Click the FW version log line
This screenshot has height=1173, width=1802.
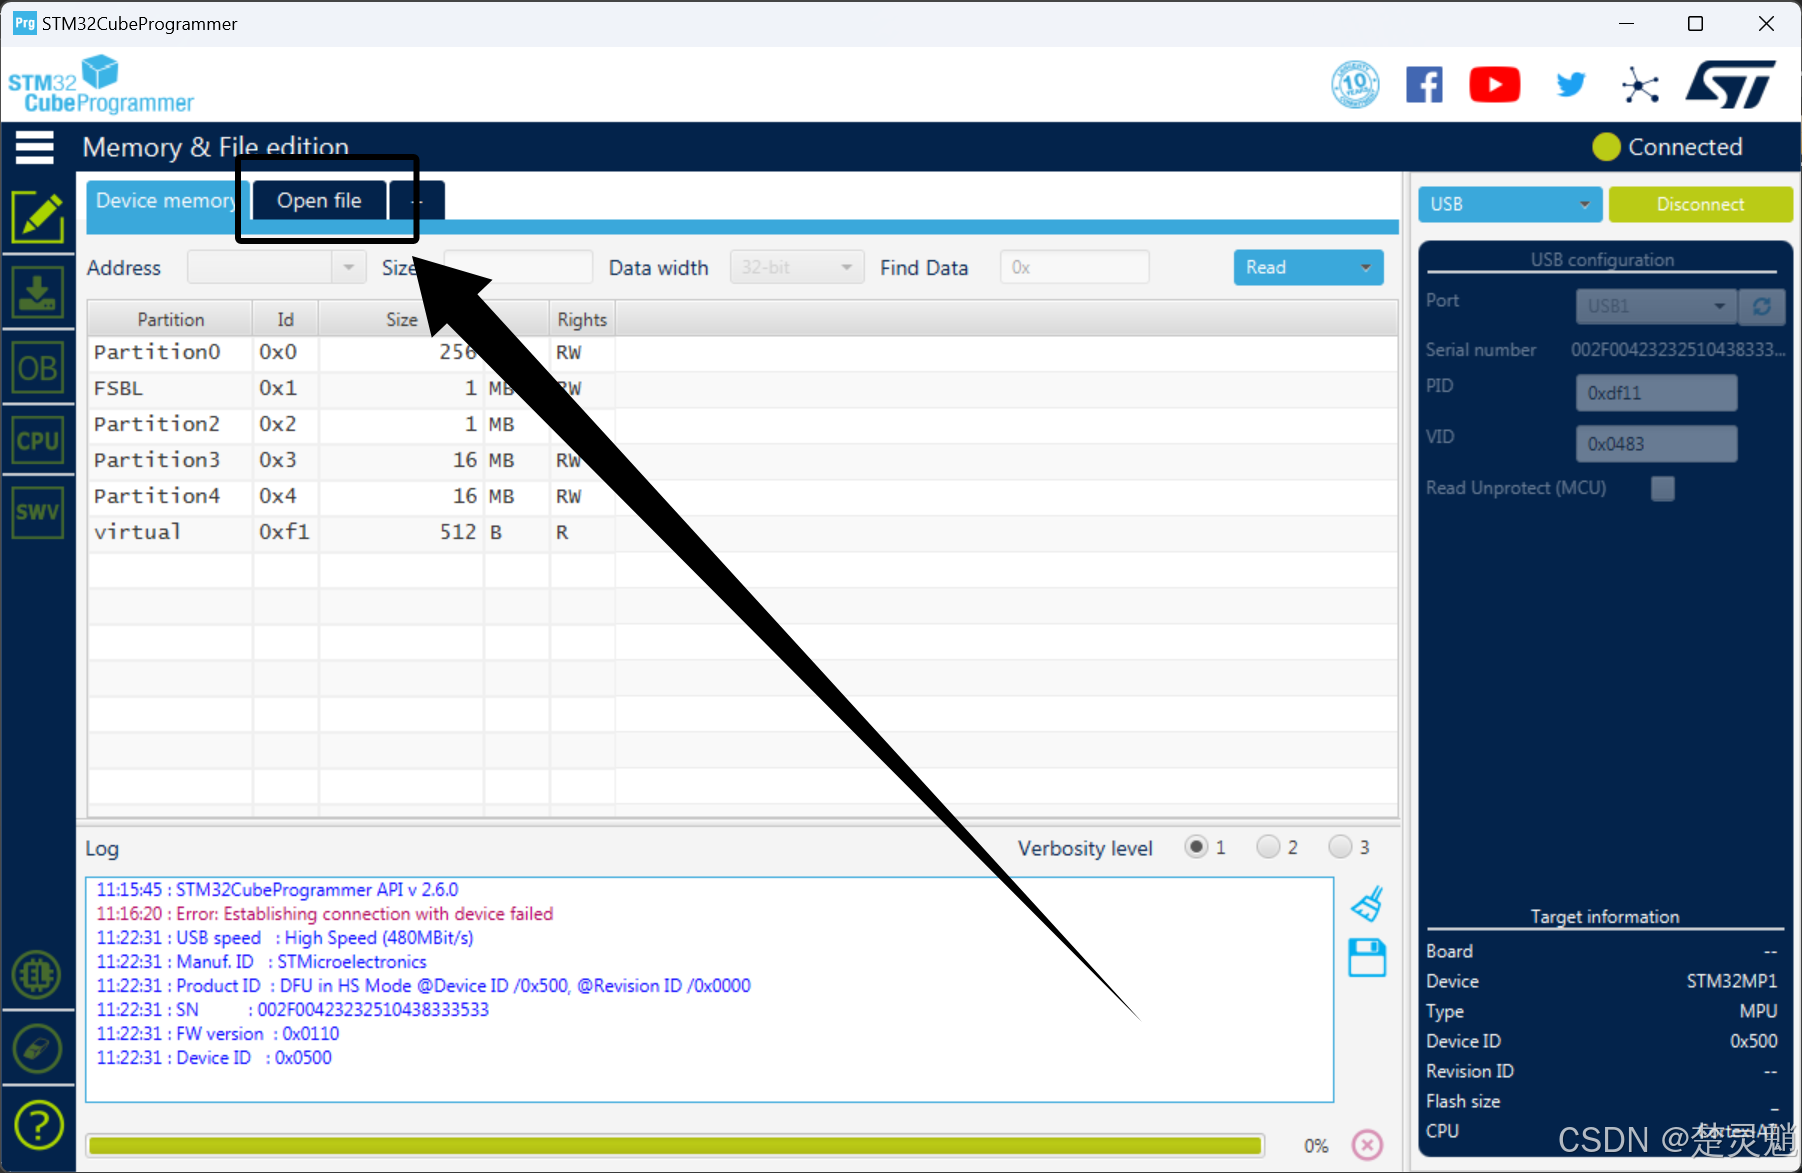(218, 1033)
